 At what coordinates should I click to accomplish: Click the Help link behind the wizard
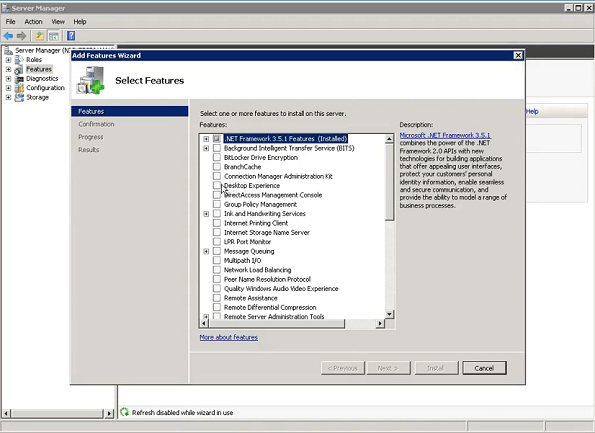coord(532,111)
